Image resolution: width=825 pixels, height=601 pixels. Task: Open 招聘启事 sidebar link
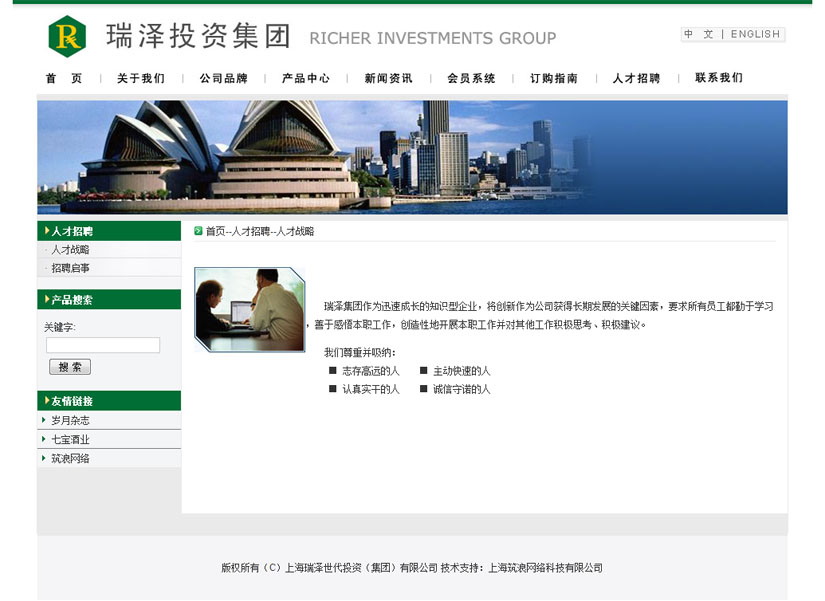[x=71, y=268]
